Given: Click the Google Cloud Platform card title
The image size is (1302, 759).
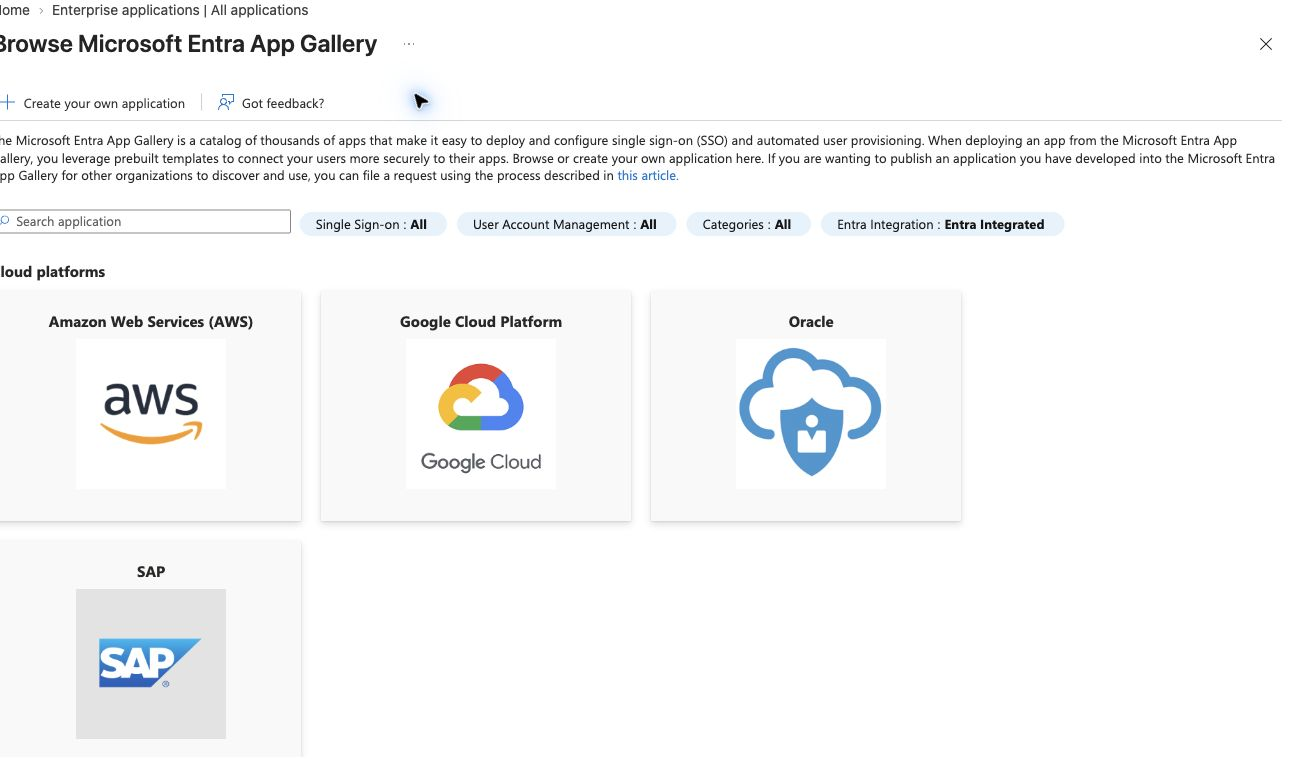Looking at the screenshot, I should click(x=481, y=322).
